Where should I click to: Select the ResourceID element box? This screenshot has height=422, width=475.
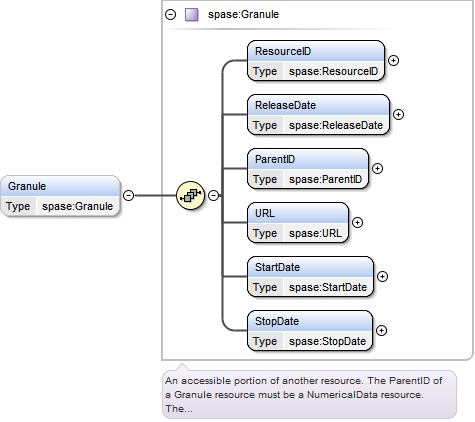point(316,61)
